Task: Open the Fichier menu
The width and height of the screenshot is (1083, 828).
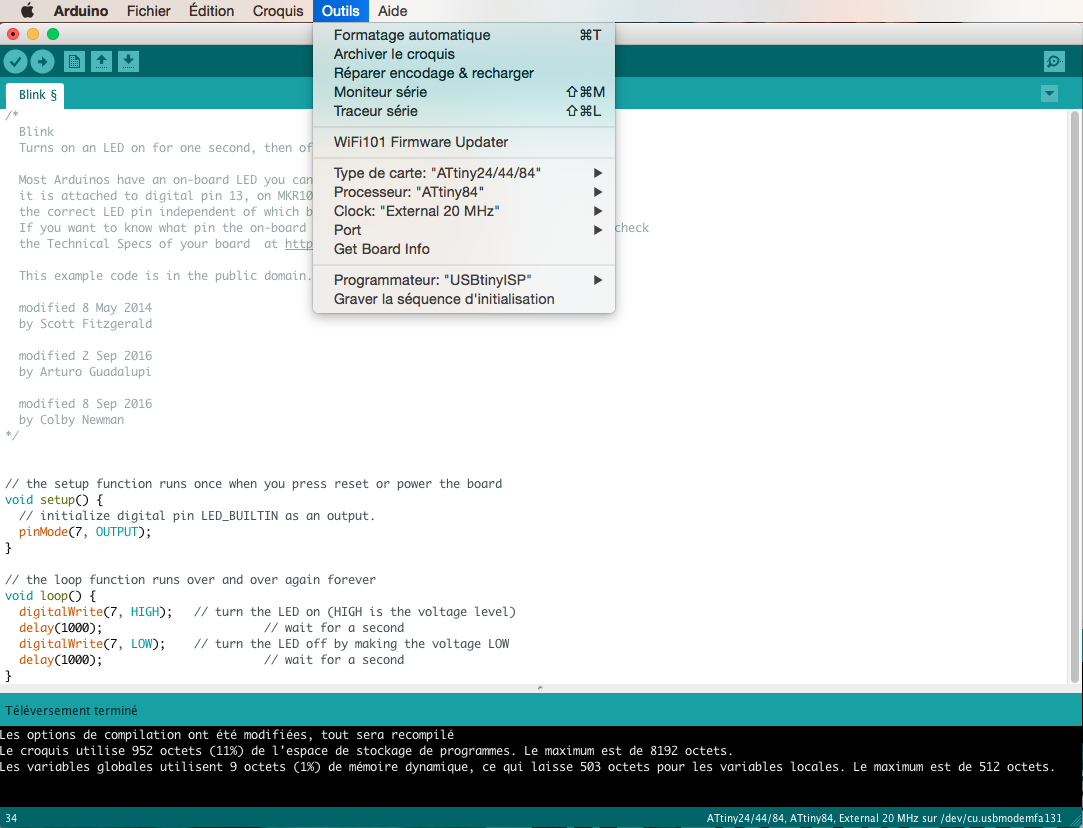Action: (148, 11)
